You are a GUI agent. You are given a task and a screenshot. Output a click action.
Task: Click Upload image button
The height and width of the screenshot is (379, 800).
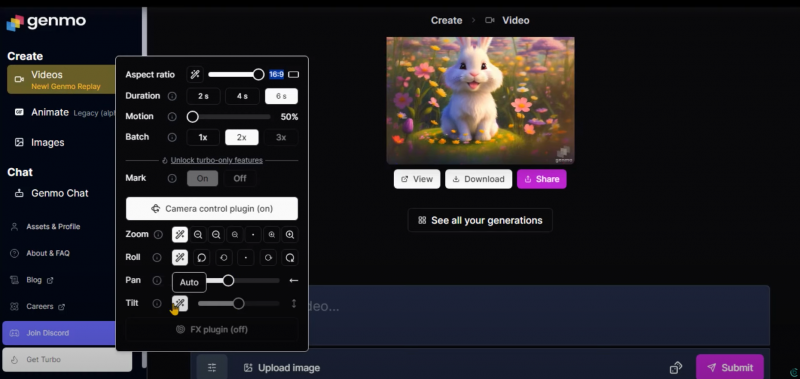[282, 368]
